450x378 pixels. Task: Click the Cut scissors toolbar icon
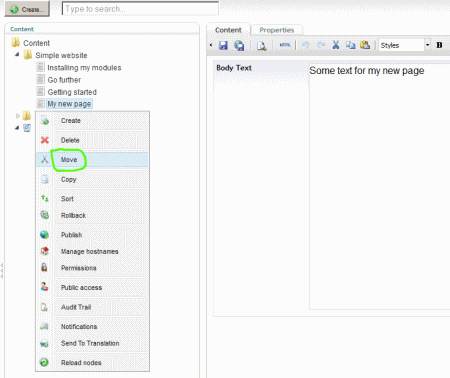336,45
